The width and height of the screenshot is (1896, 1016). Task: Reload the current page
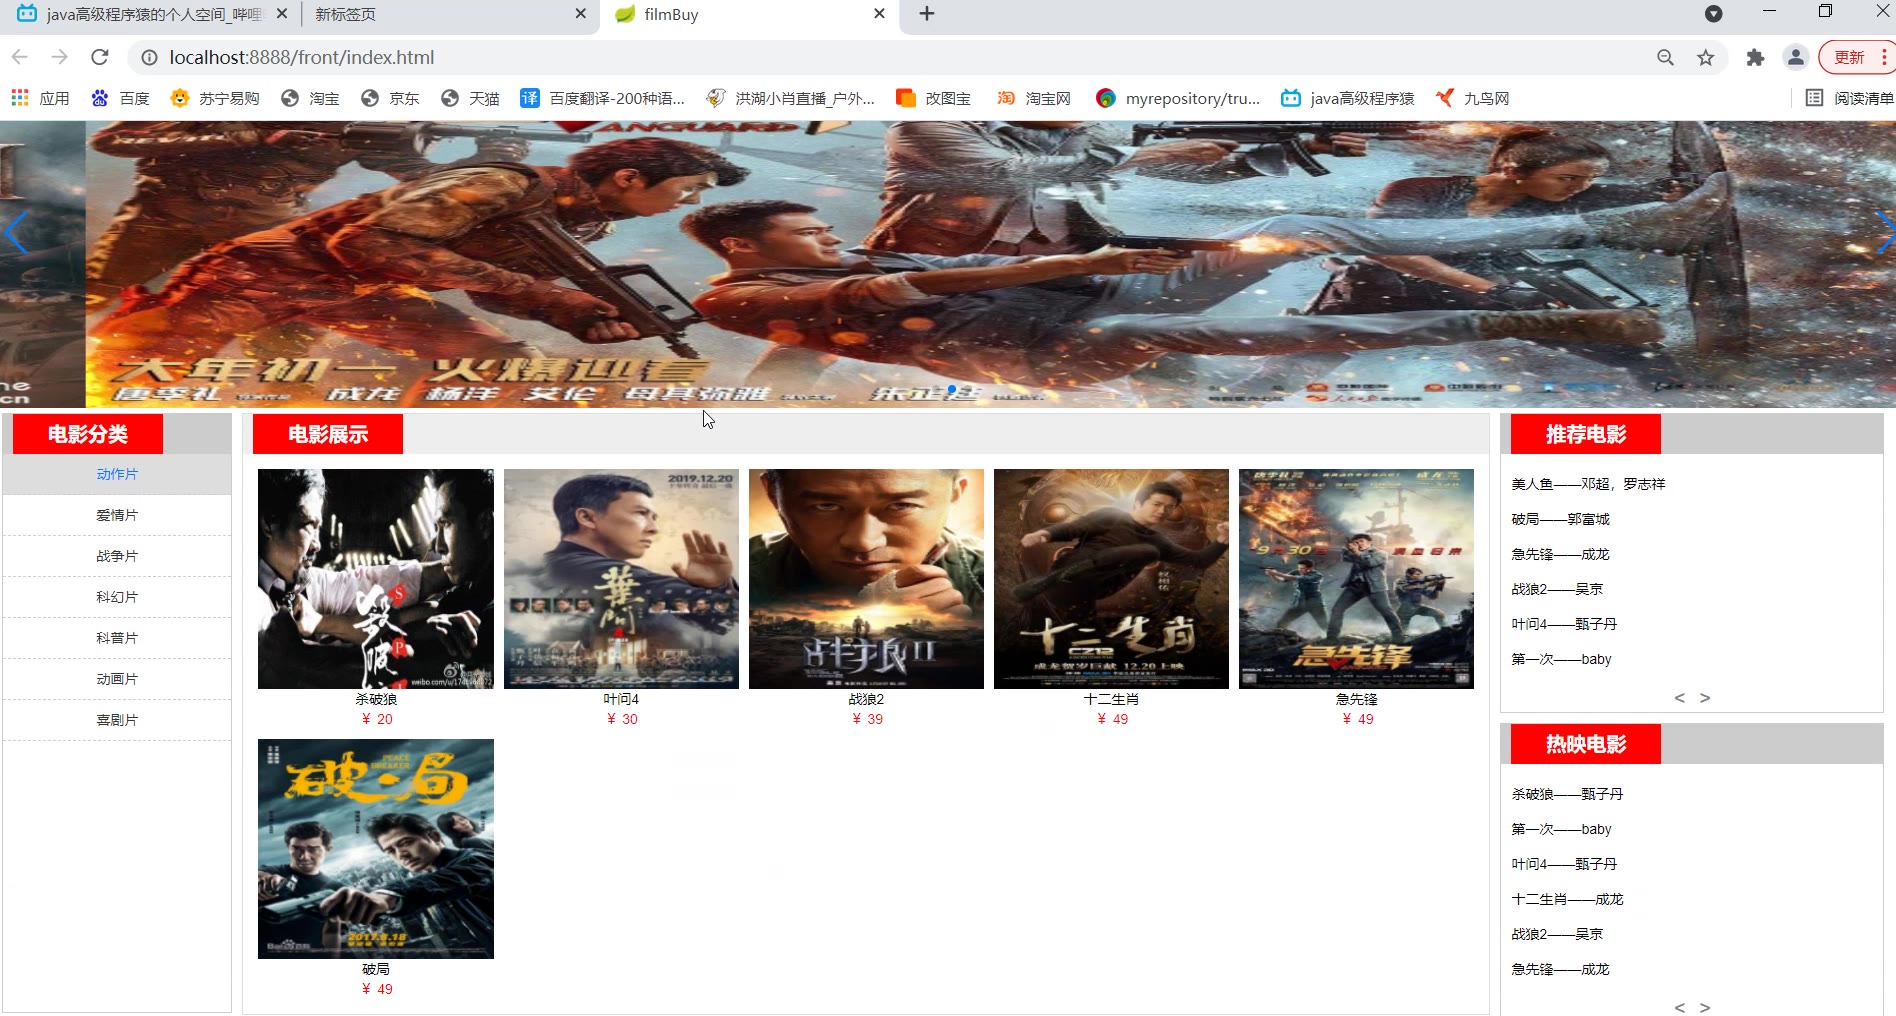(100, 57)
